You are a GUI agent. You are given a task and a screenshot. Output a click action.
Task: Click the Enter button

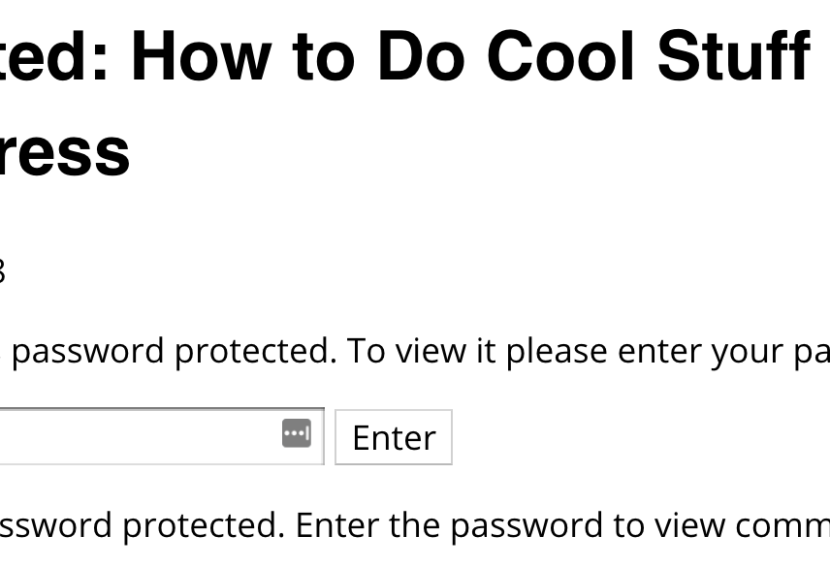394,437
